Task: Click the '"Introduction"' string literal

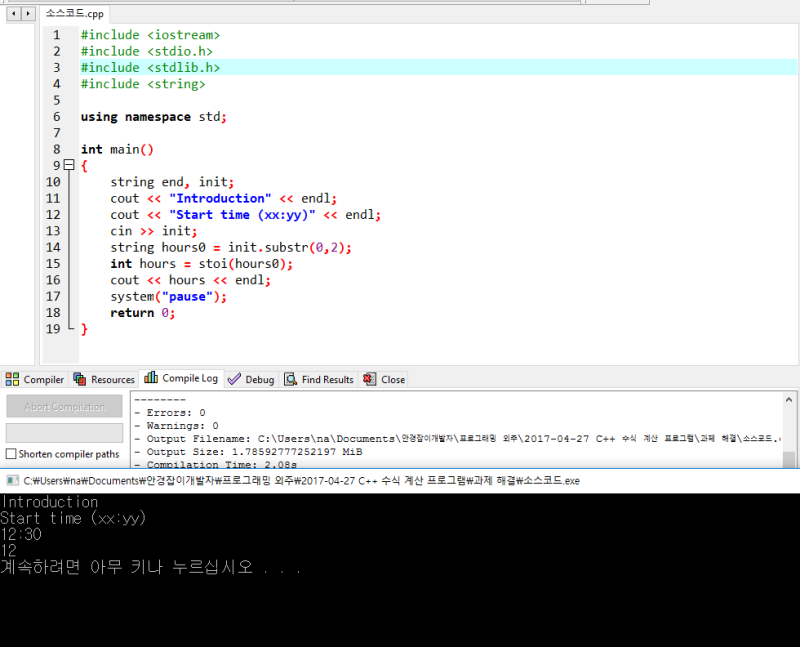Action: coord(220,198)
